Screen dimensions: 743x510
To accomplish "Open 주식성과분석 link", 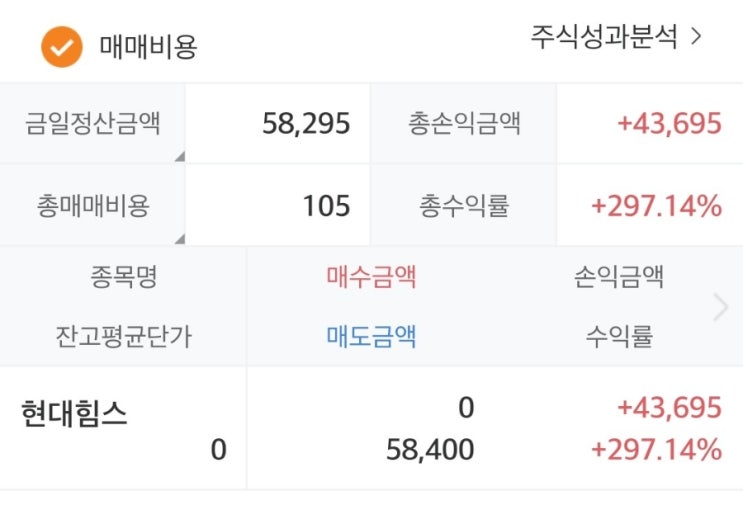I will tap(604, 38).
